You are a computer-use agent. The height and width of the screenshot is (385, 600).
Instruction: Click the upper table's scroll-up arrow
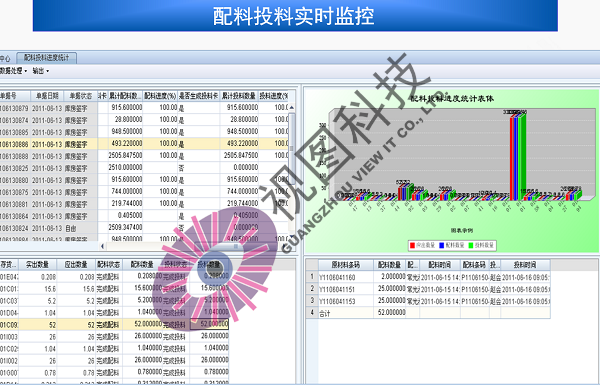tap(292, 108)
